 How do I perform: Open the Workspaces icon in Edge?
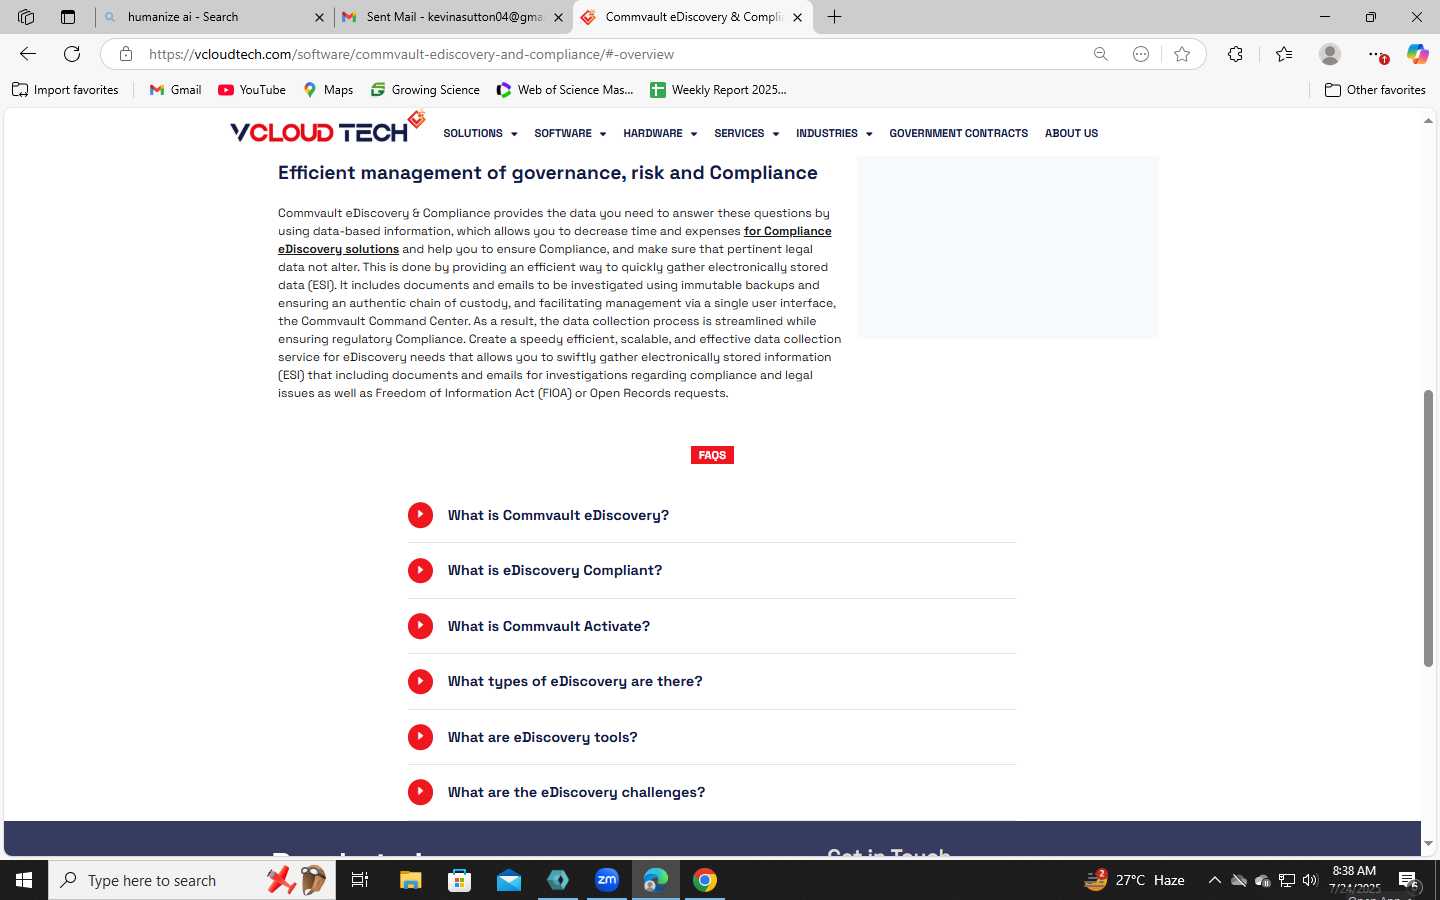point(26,17)
